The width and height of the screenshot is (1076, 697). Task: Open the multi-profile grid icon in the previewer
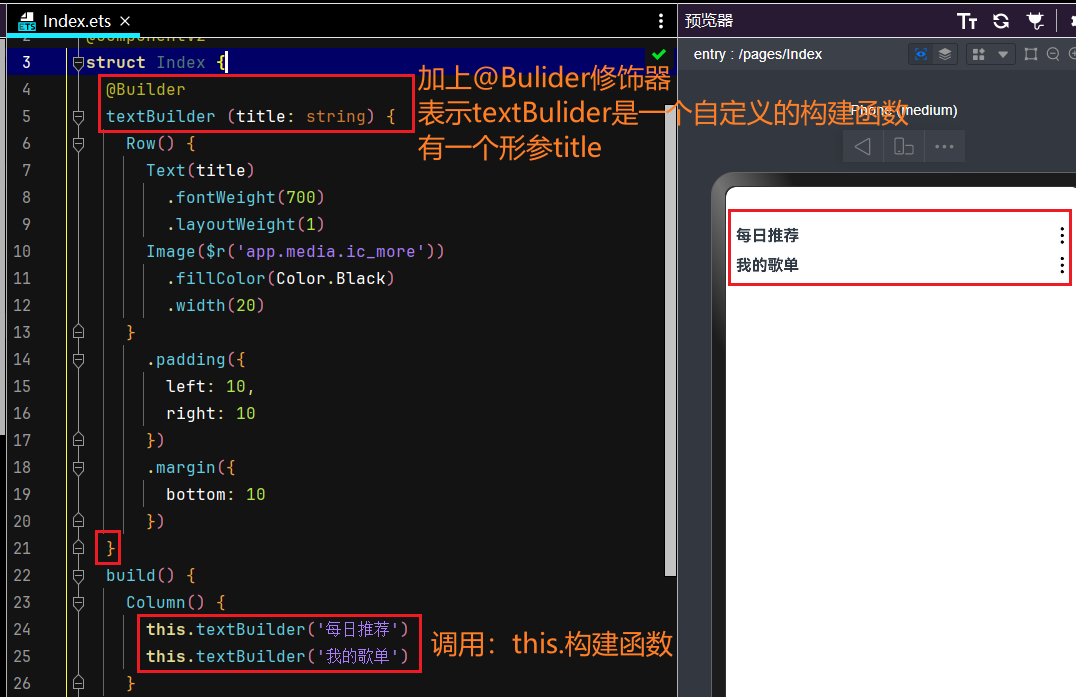click(979, 54)
